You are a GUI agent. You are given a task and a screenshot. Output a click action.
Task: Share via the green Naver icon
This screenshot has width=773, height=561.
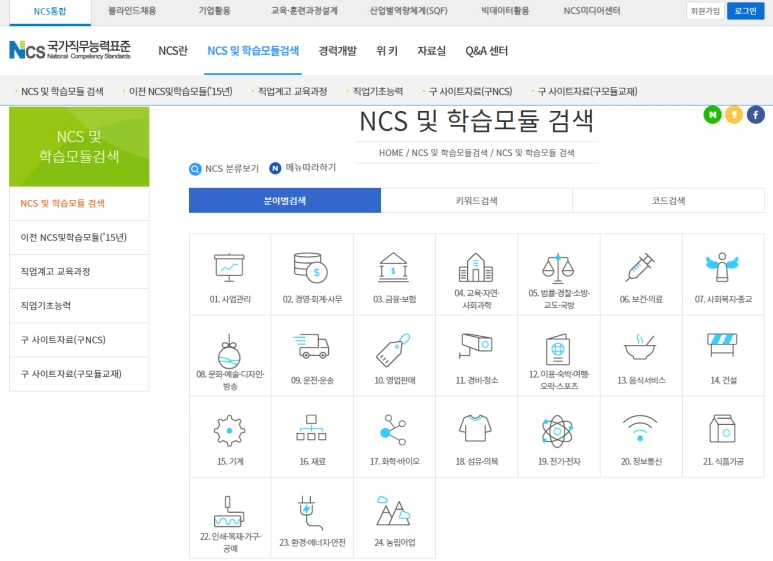(x=712, y=115)
